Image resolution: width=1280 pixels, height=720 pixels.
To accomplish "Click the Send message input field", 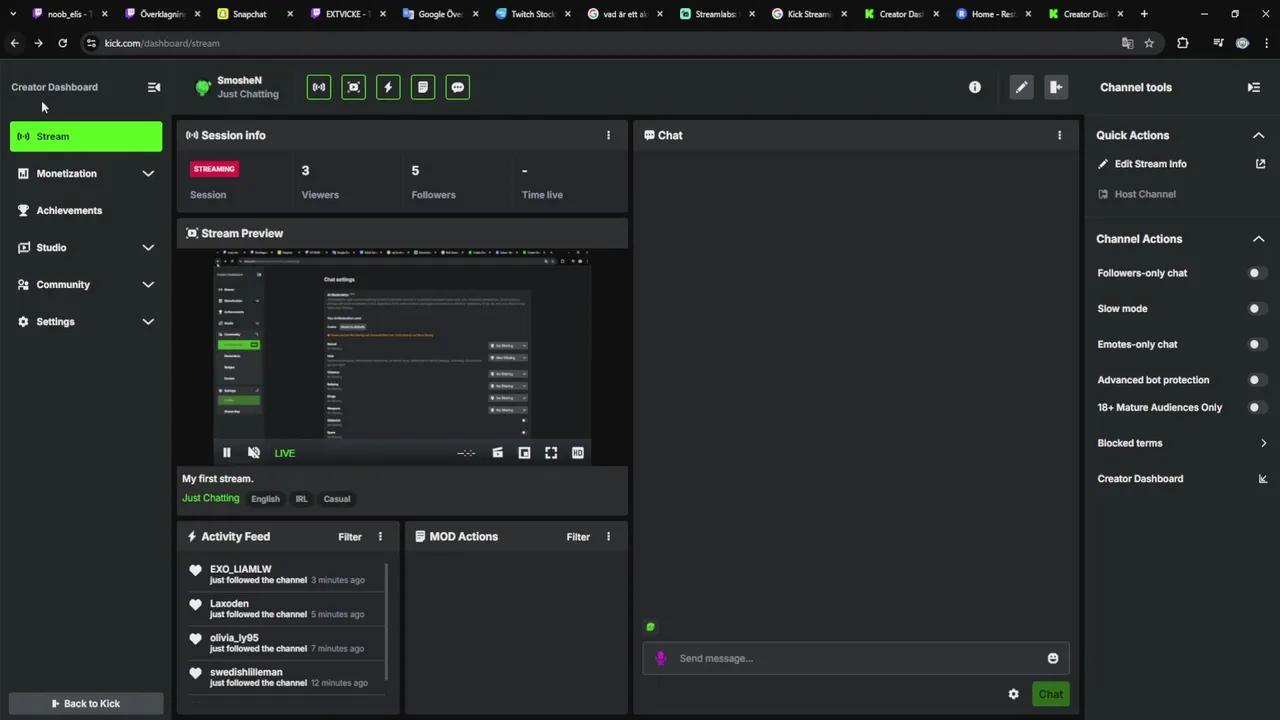I will [856, 658].
